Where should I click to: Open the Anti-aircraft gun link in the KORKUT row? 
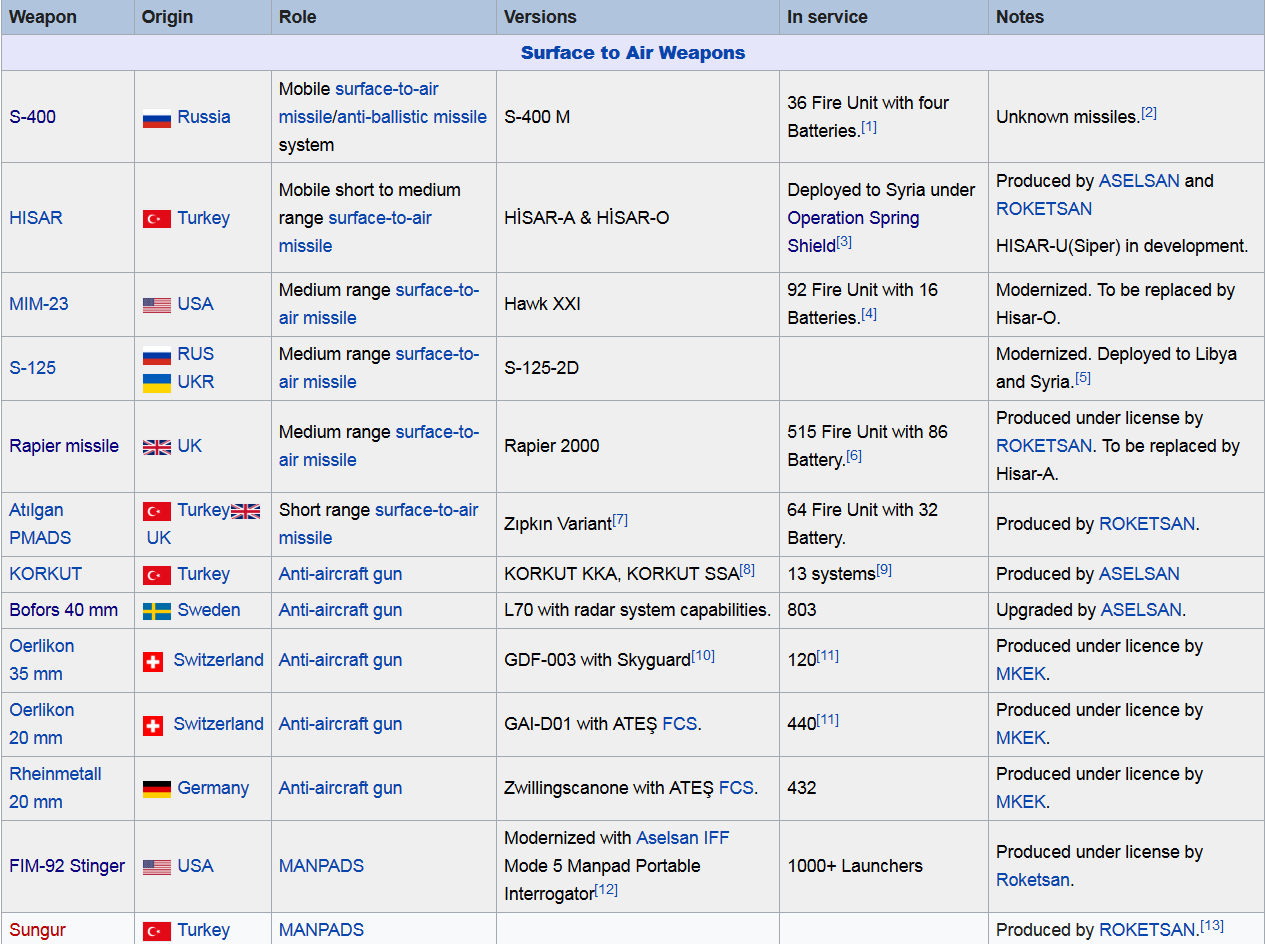click(x=340, y=574)
